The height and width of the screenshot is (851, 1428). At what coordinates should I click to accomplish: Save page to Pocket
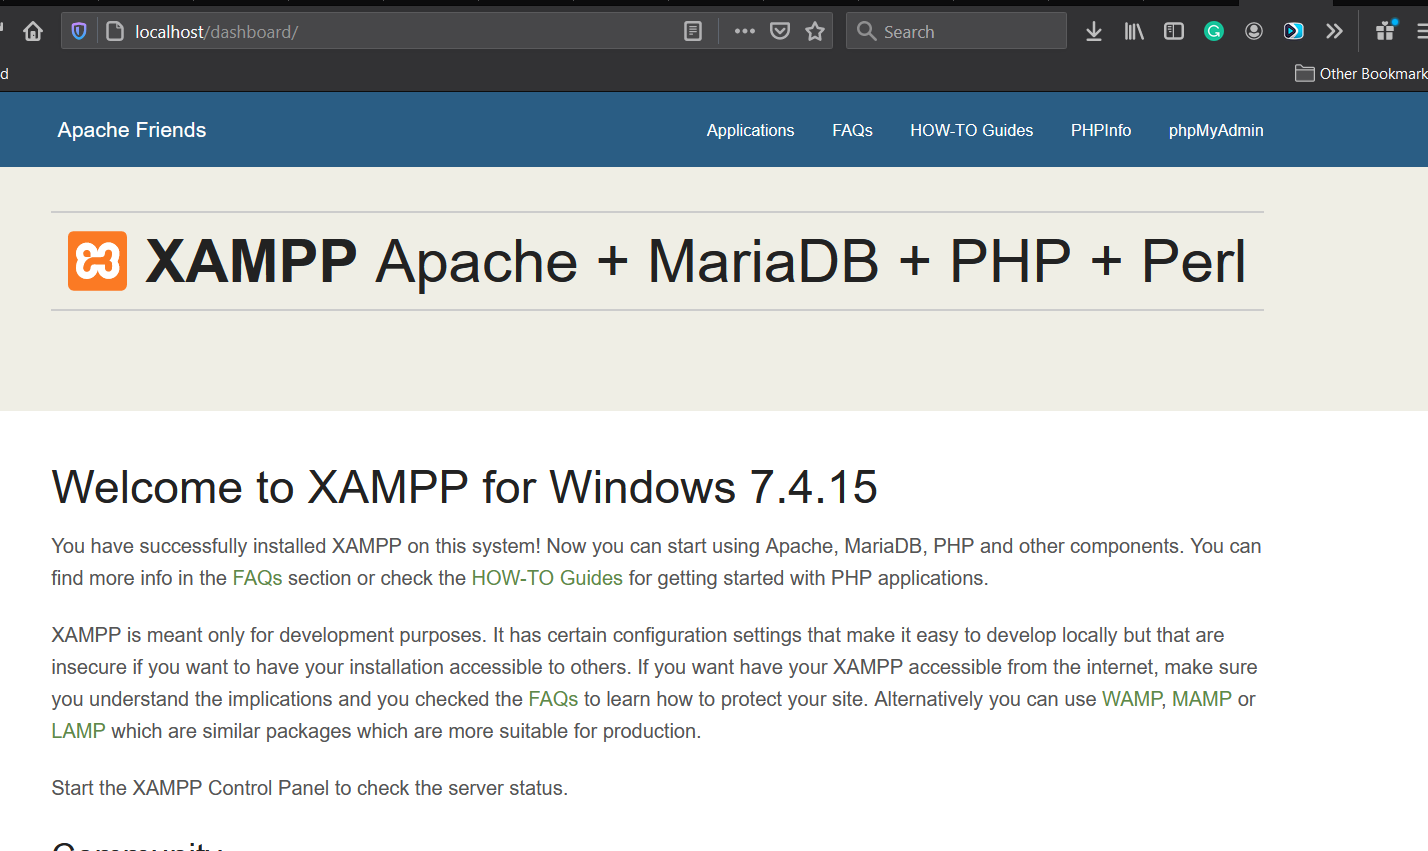(780, 31)
